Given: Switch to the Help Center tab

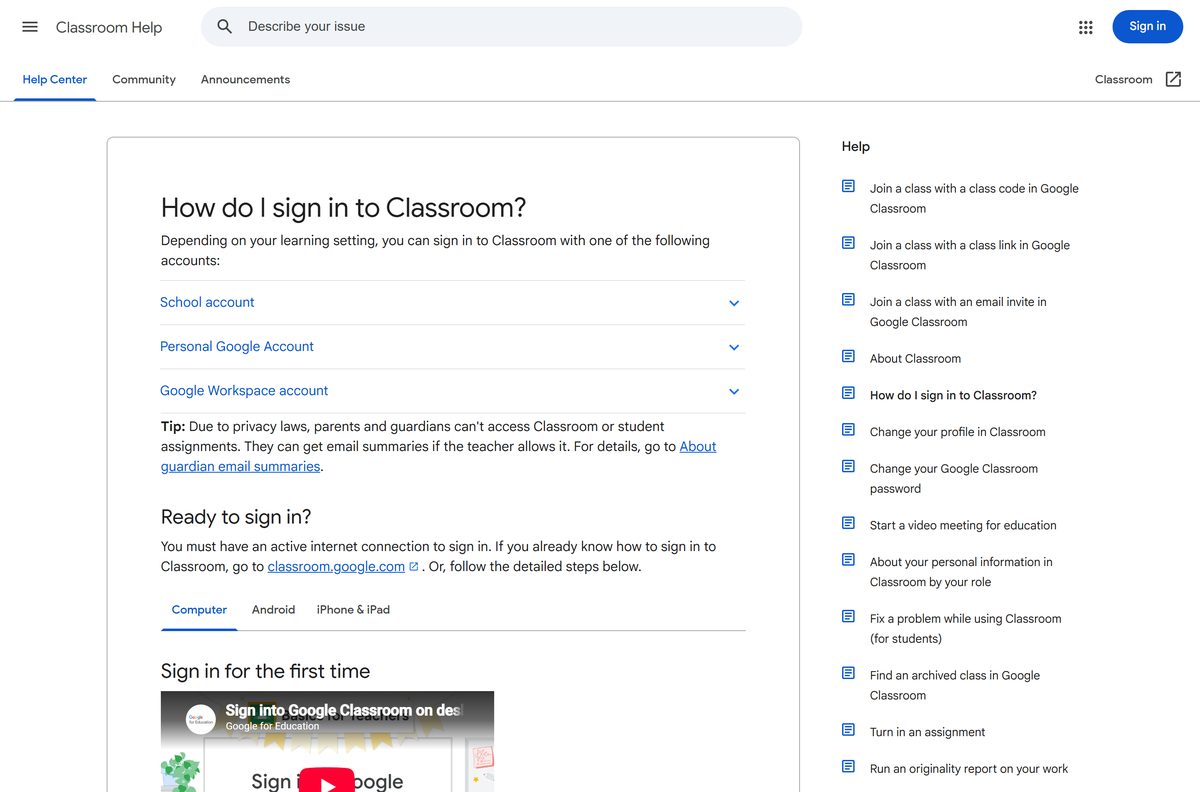Looking at the screenshot, I should 55,79.
